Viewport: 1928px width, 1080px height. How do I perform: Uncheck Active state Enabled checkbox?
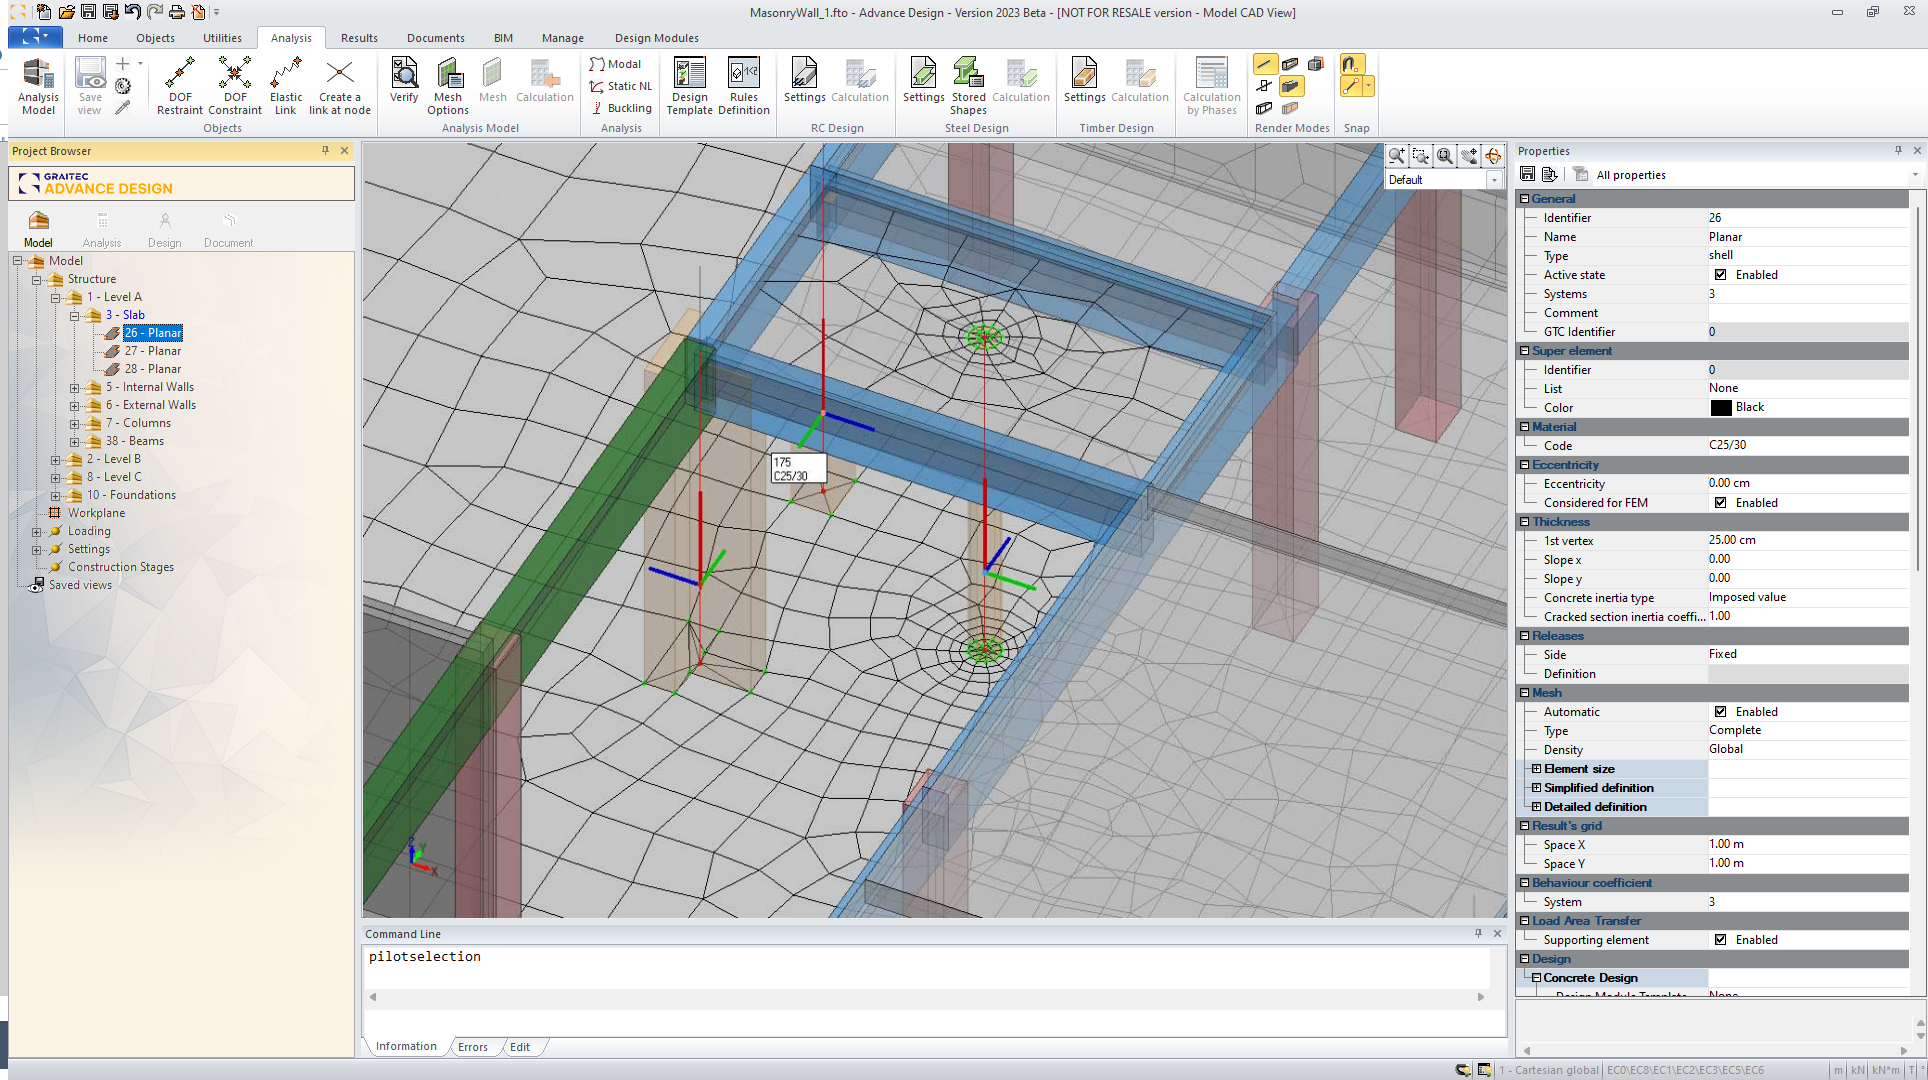coord(1720,275)
